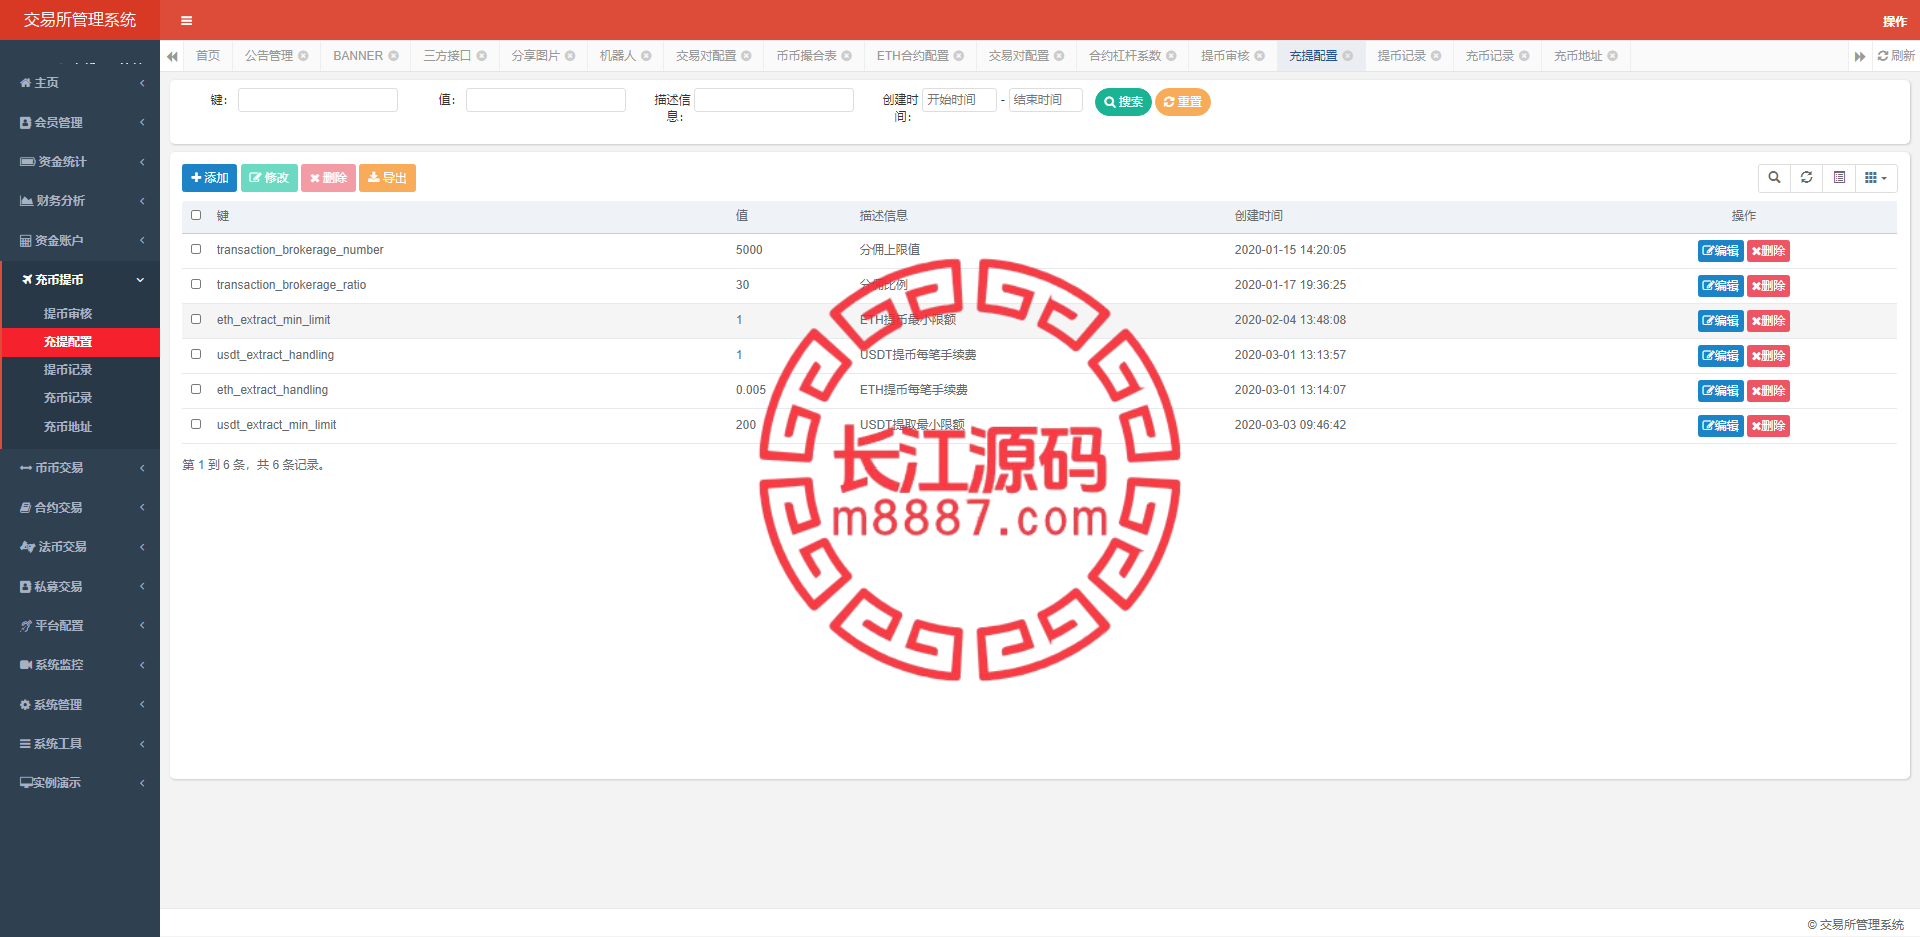Expand the 资金统计 sidebar menu

tap(80, 161)
